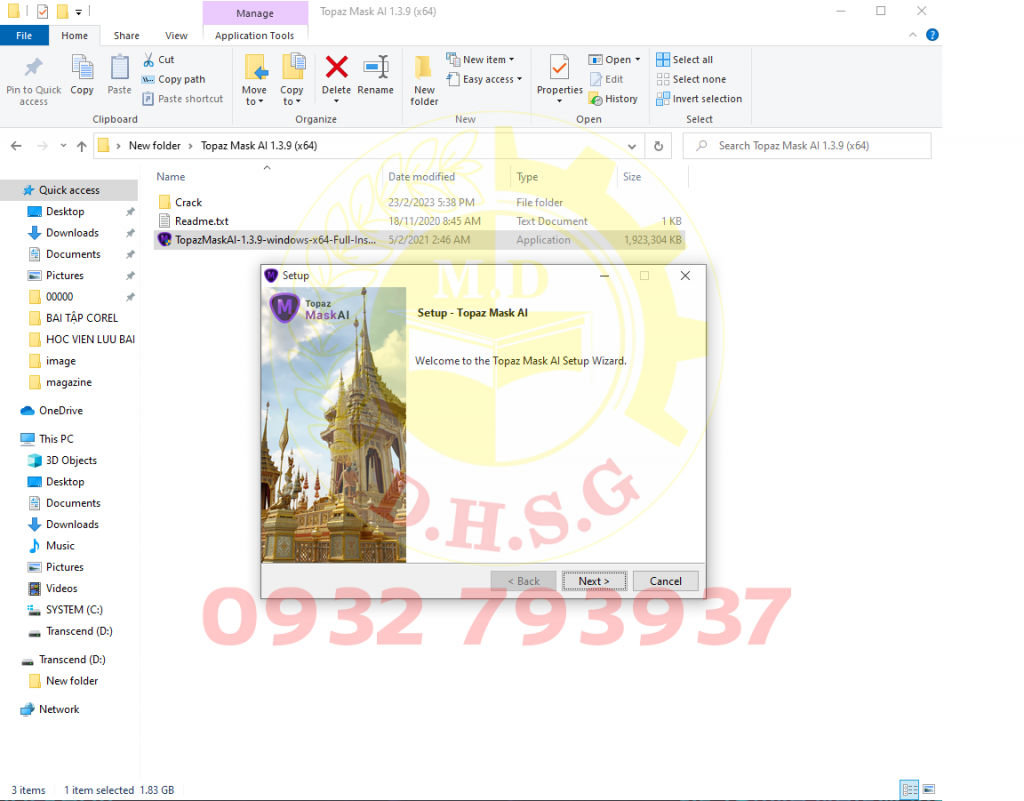1024x801 pixels.
Task: Click the Paste clipboard icon
Action: coord(120,67)
